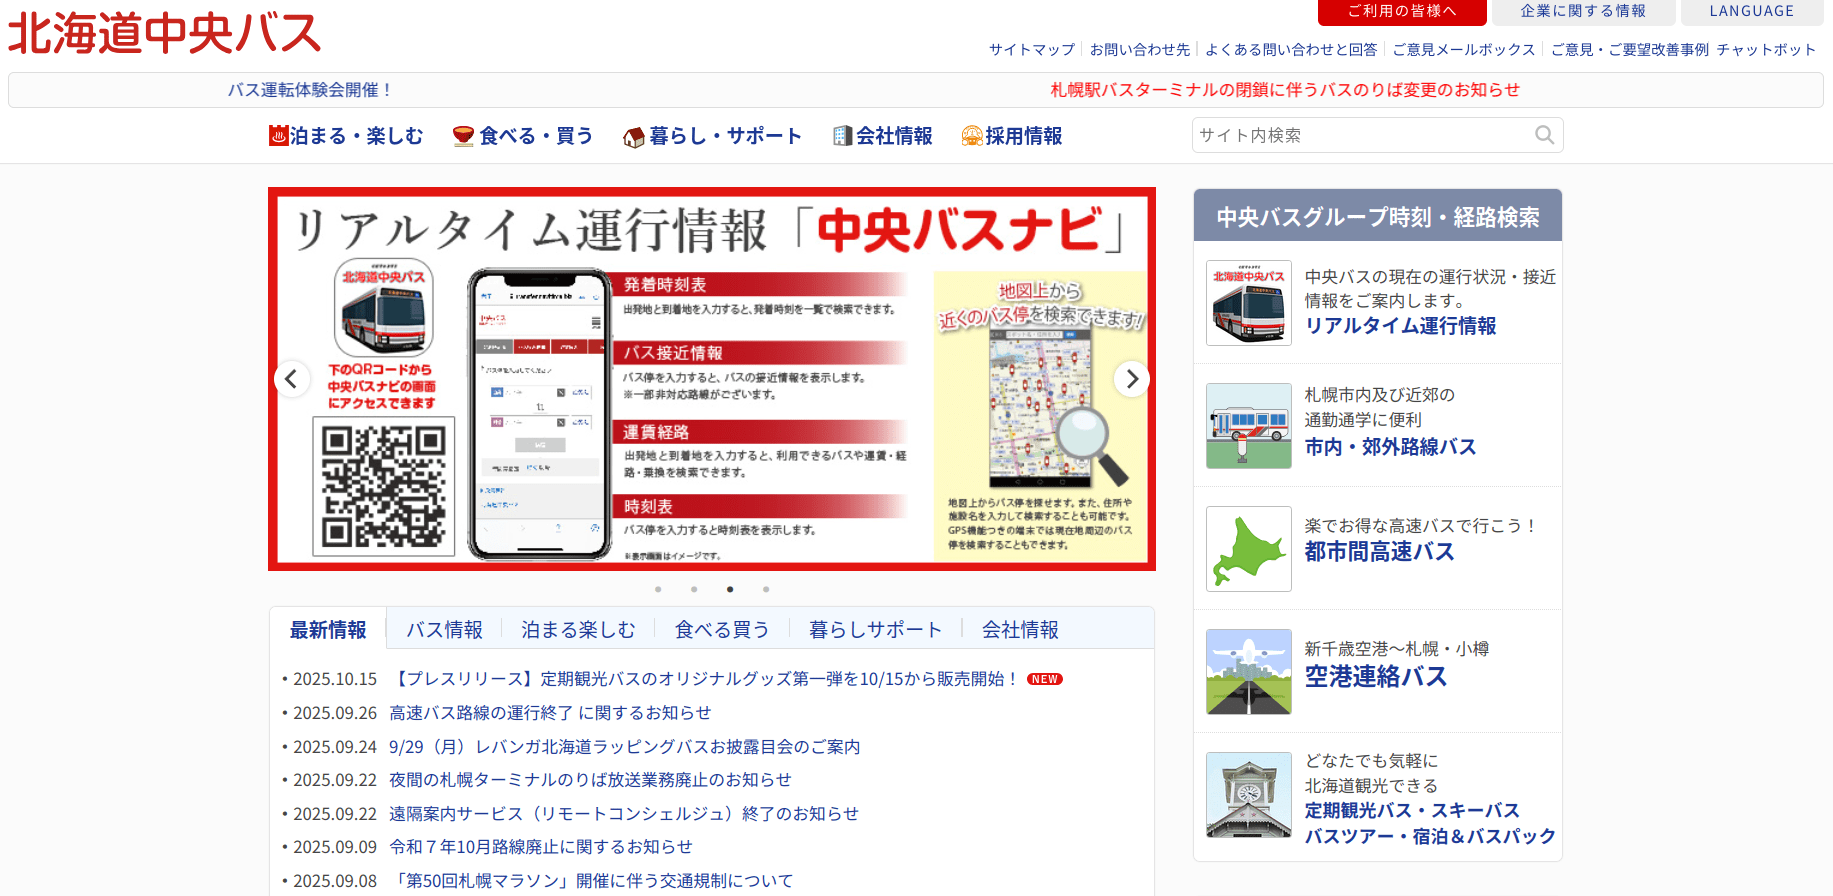Select the 会社情報 news tab
The height and width of the screenshot is (896, 1833).
1020,630
